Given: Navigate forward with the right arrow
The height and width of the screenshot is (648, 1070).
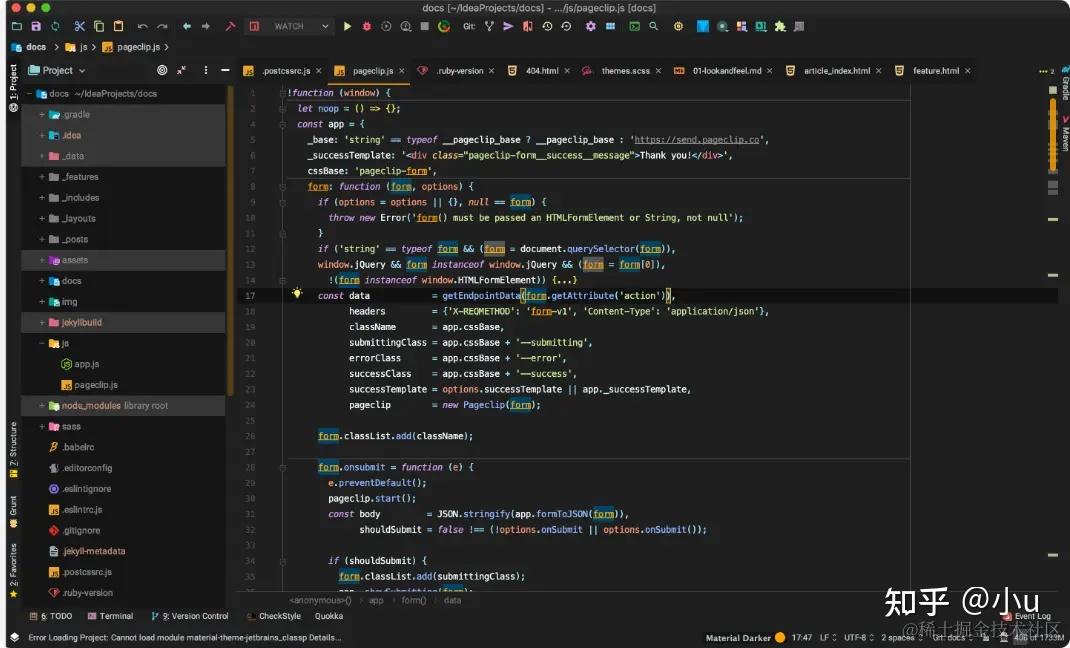Looking at the screenshot, I should [206, 27].
